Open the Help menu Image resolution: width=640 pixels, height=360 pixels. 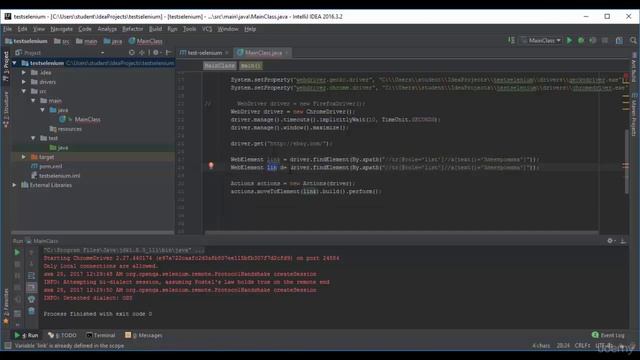(x=250, y=29)
